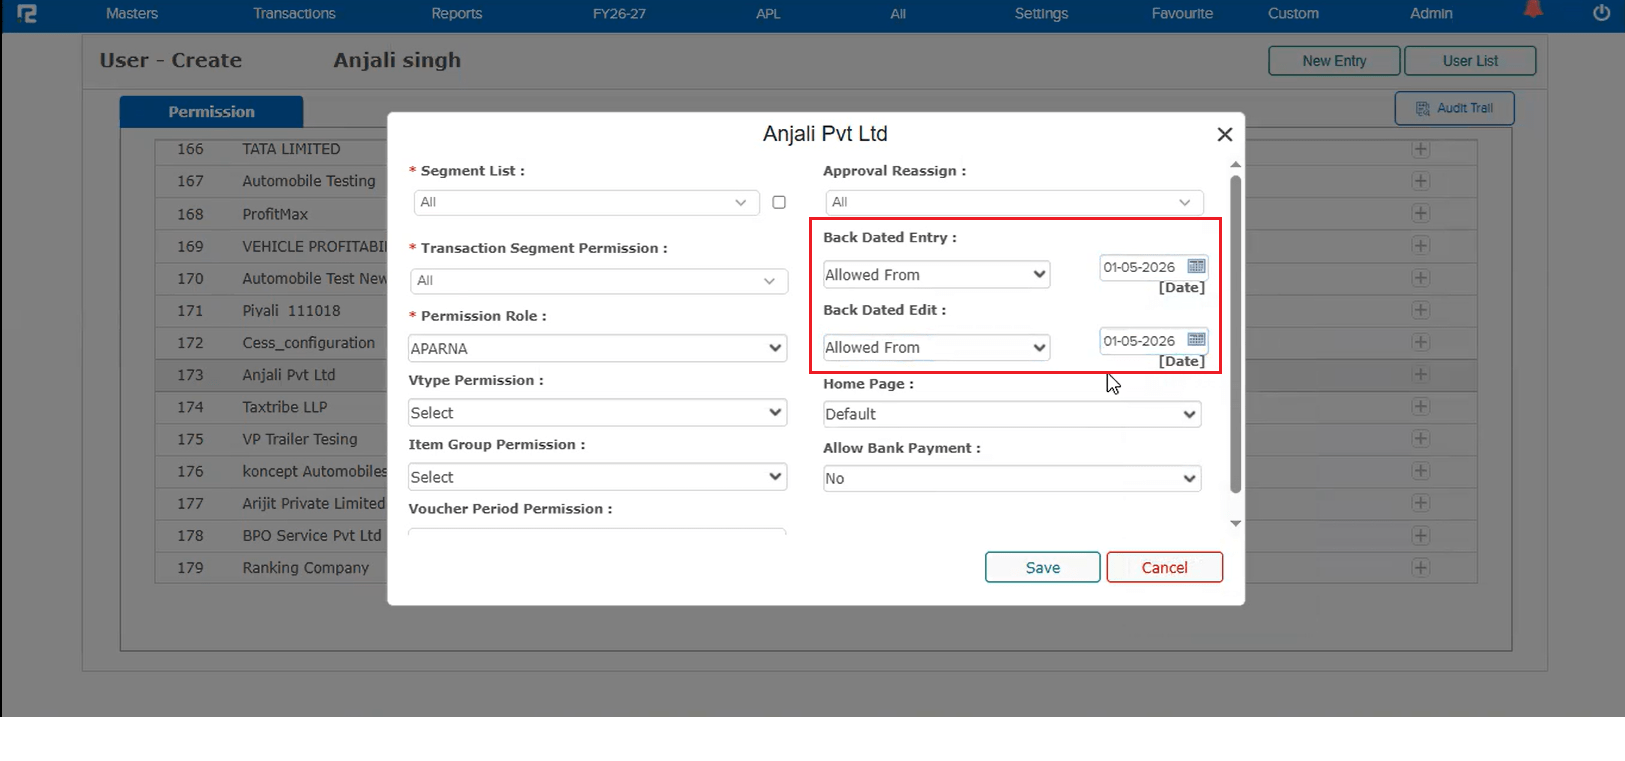Open the Transactions menu
Viewport: 1625px width, 761px height.
pos(294,13)
